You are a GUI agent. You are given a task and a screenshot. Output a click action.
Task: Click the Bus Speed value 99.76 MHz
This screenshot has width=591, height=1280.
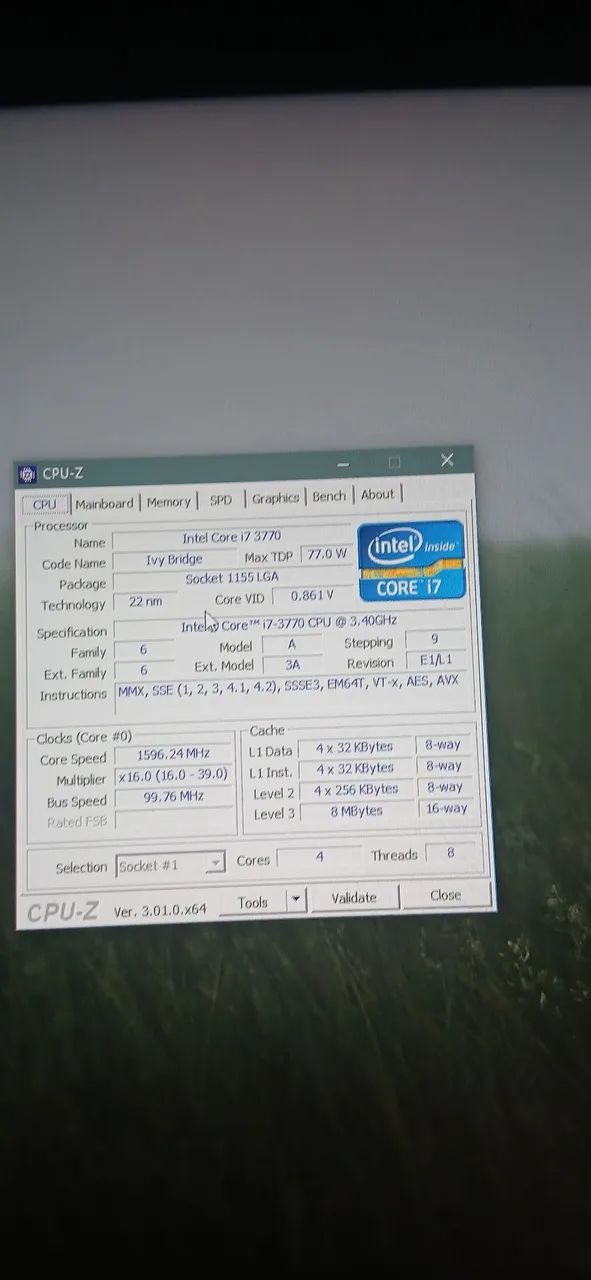click(x=175, y=798)
